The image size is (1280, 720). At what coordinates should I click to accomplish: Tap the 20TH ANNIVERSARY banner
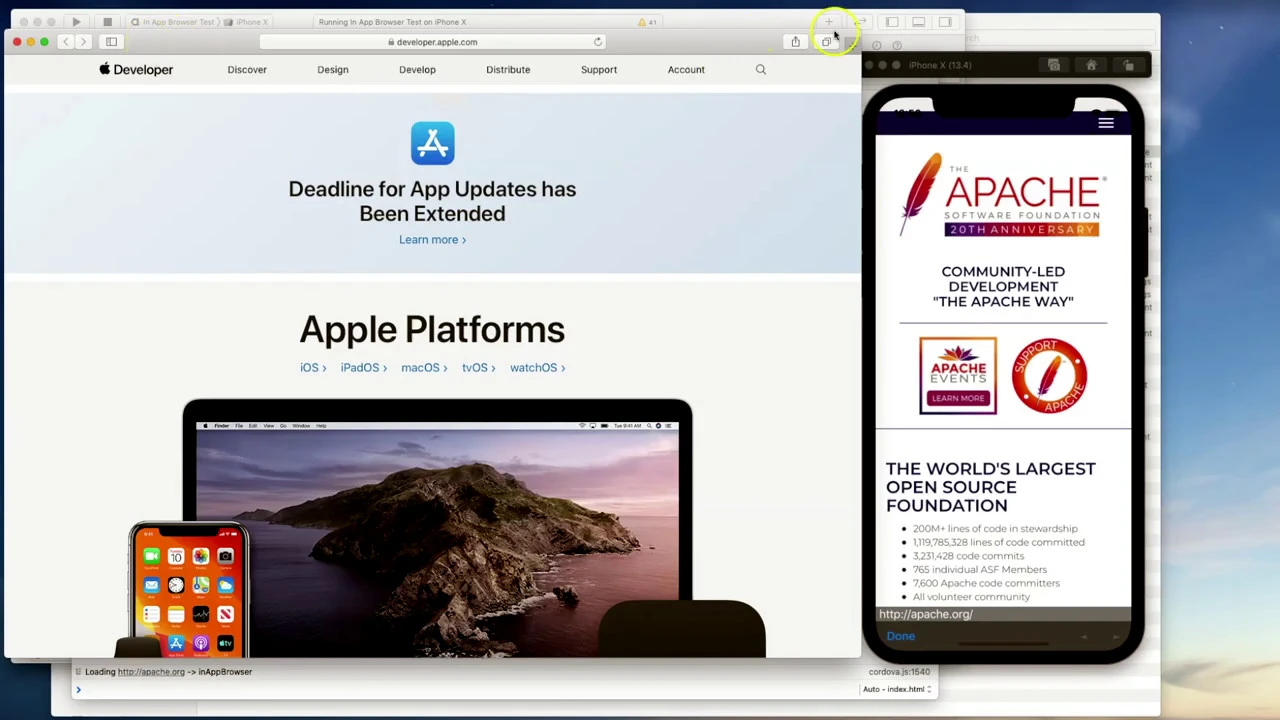(1021, 230)
